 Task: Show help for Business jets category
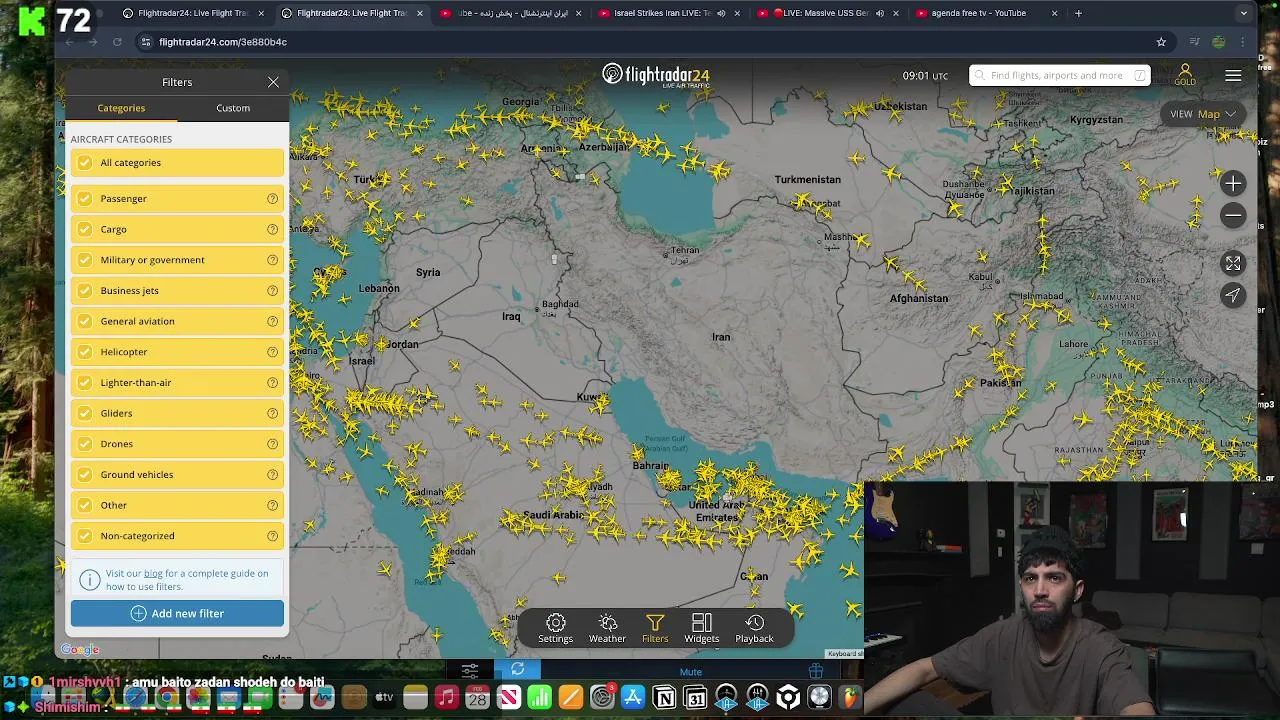pos(272,291)
